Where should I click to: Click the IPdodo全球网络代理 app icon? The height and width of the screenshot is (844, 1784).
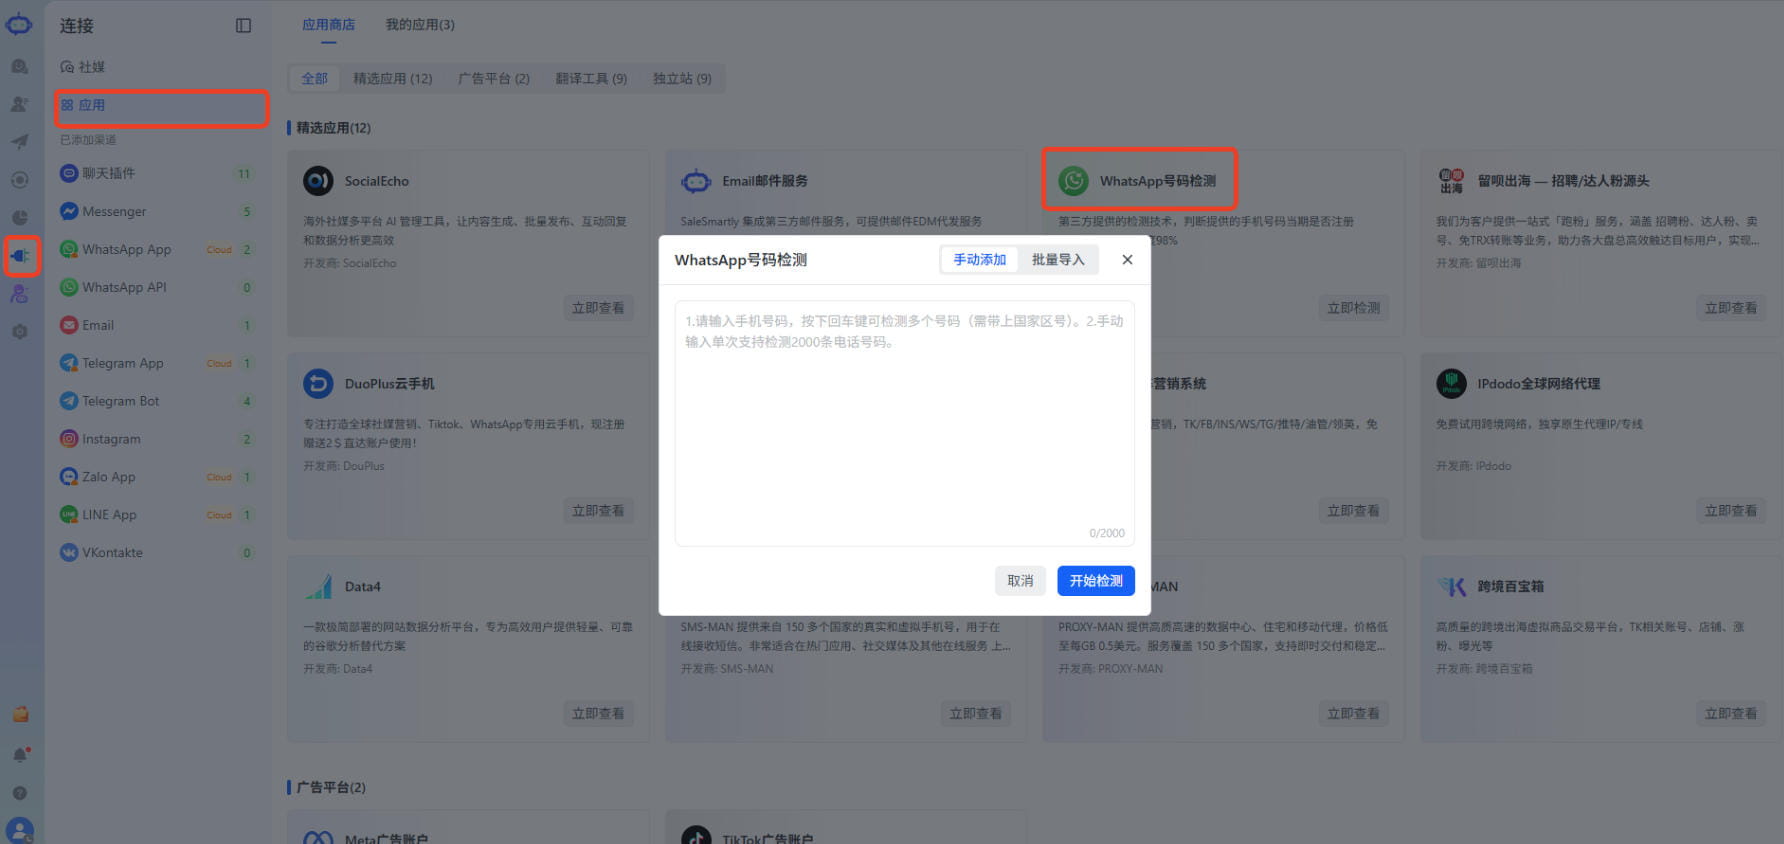click(x=1451, y=384)
